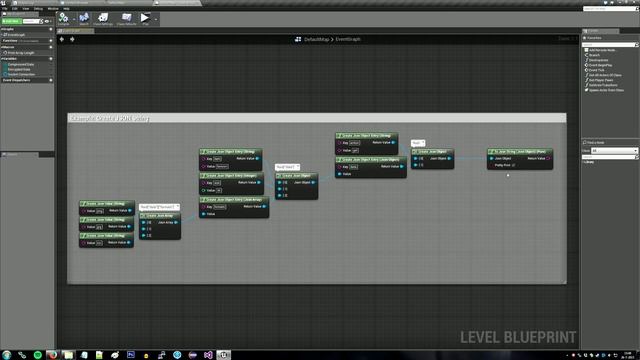Click the graph forward navigation arrow
This screenshot has width=640, height=360.
72,39
